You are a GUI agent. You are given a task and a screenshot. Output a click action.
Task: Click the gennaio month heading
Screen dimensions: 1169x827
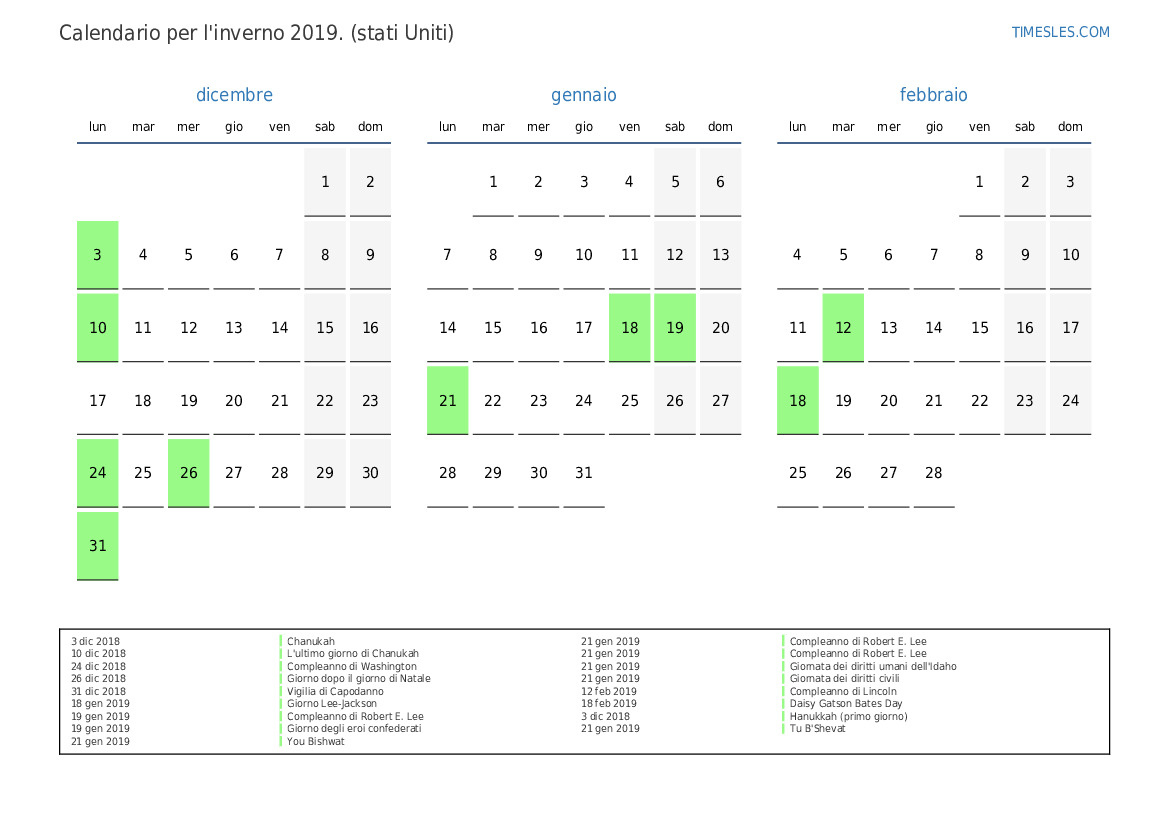point(584,95)
